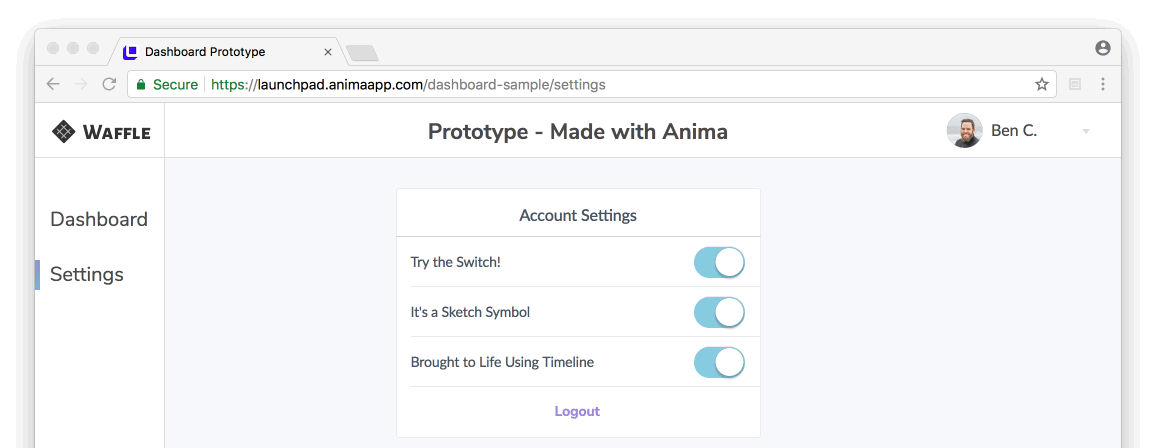The image size is (1159, 448).
Task: Toggle the 'Try the Switch!' switch
Action: point(719,262)
